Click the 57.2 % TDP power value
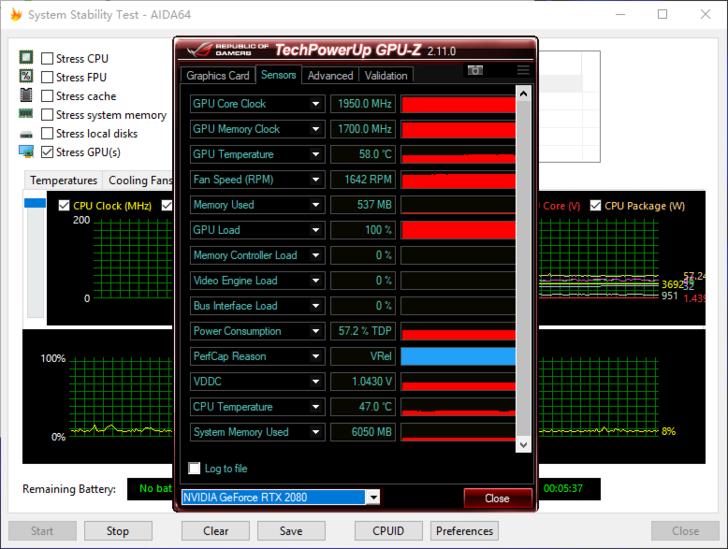Image resolution: width=728 pixels, height=549 pixels. 363,331
